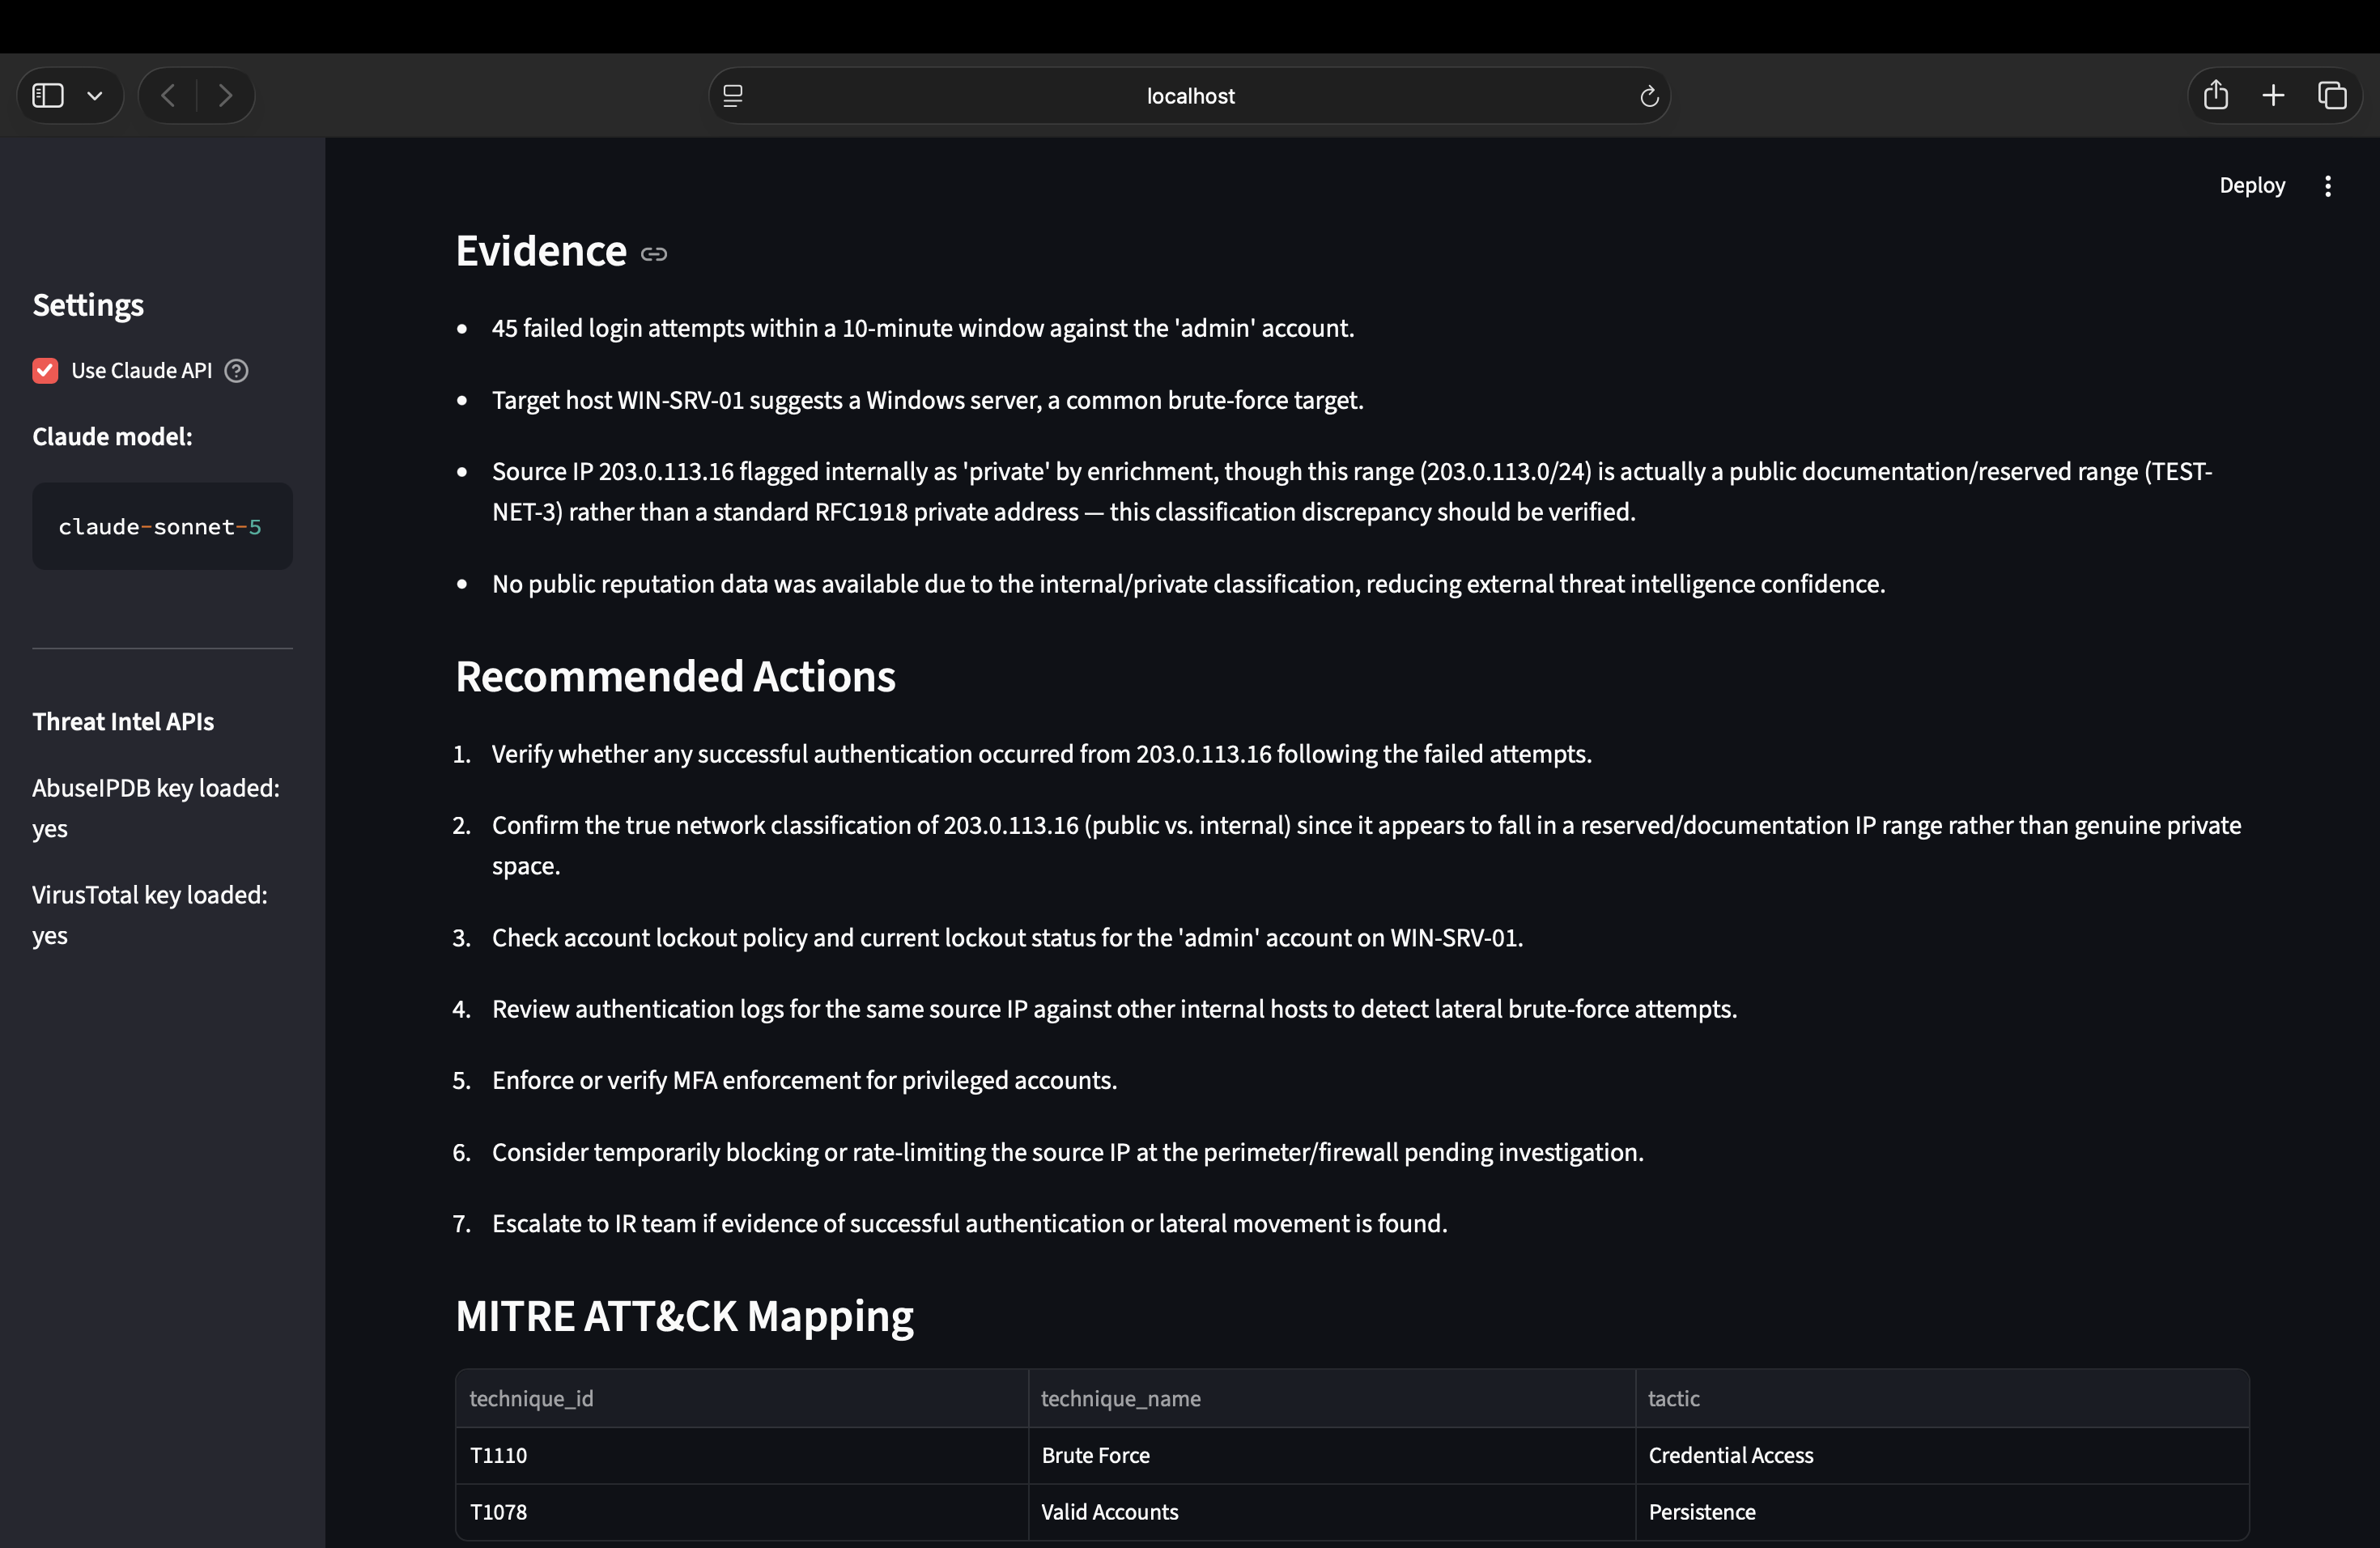
Task: Go back with the browser back arrow
Action: coord(168,96)
